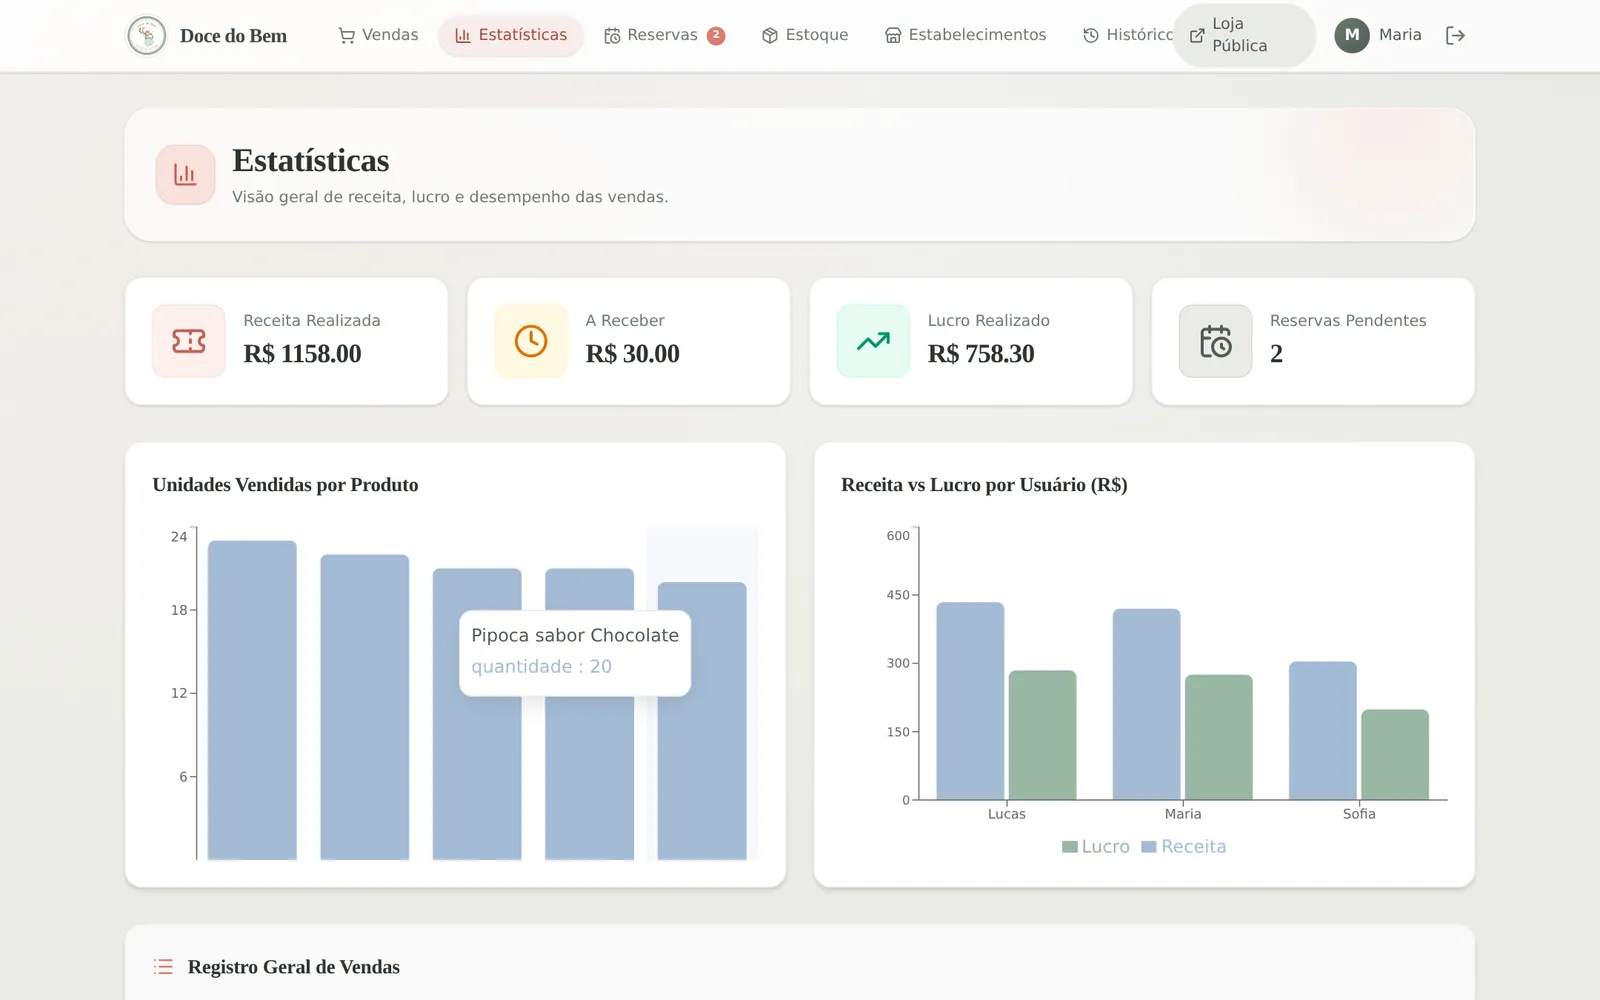Open Loja Pública link
This screenshot has height=1000, width=1600.
[1244, 35]
